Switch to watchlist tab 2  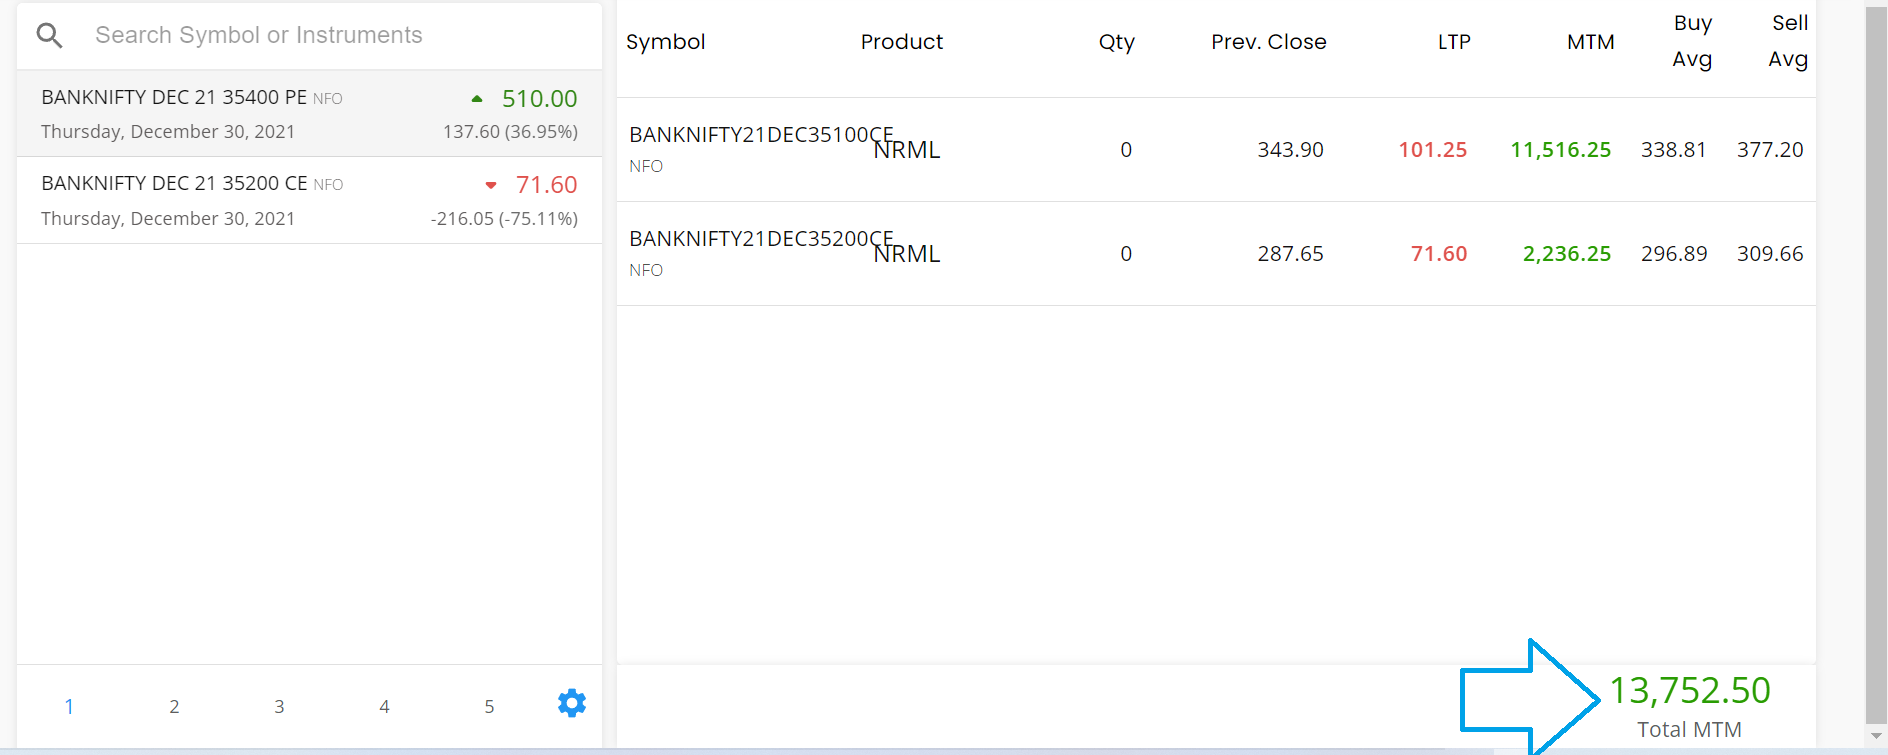point(174,706)
